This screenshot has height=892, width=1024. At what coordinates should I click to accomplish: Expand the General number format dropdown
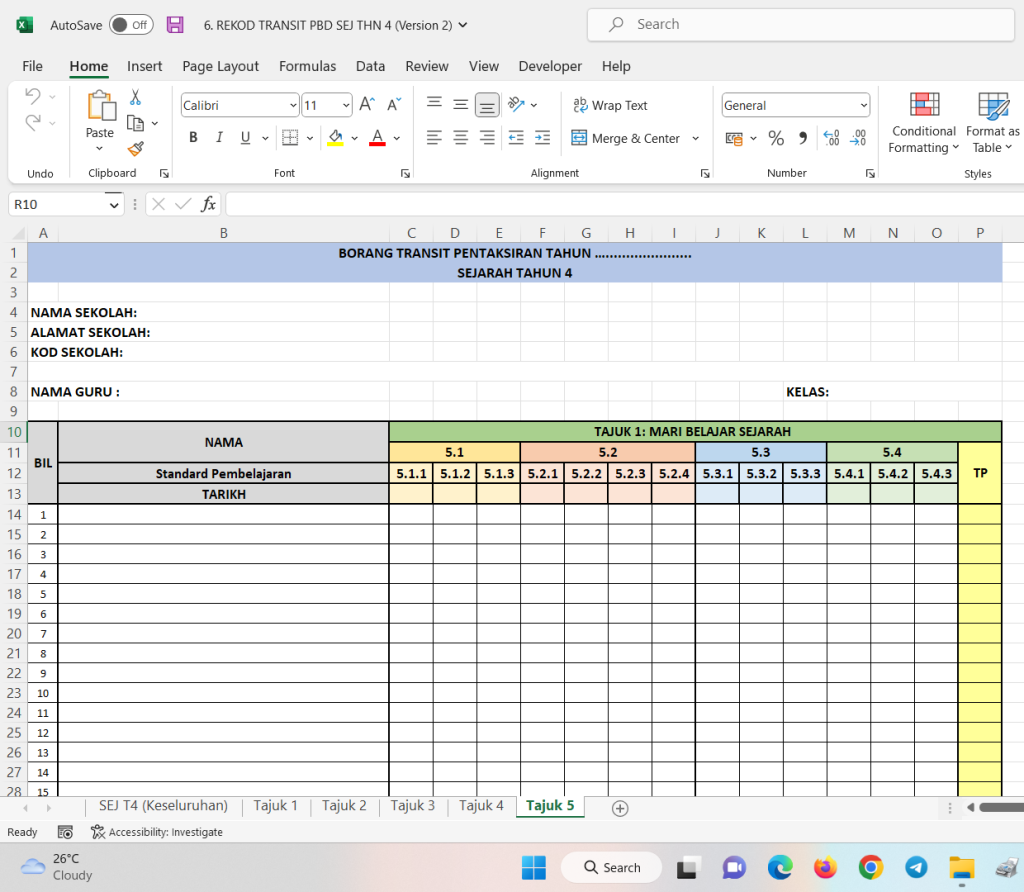click(863, 105)
